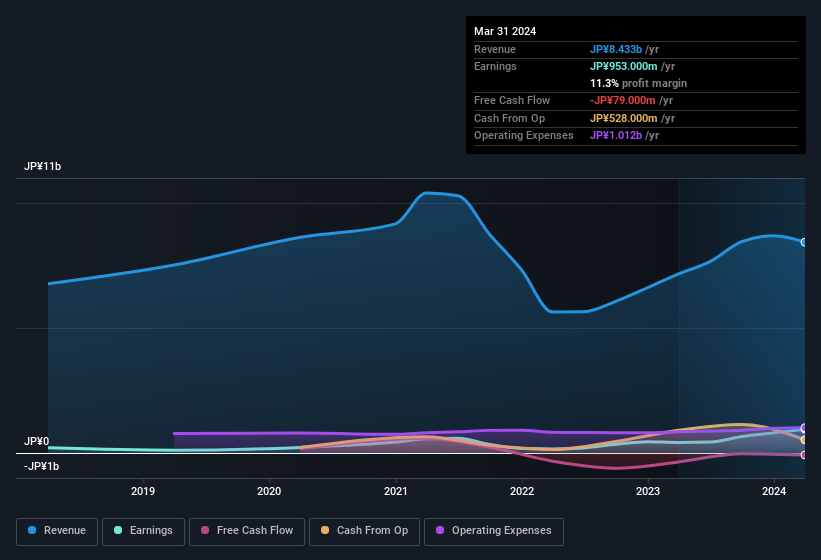The height and width of the screenshot is (560, 821).
Task: Click the -JP¥79.000m free cash flow value
Action: pyautogui.click(x=623, y=100)
